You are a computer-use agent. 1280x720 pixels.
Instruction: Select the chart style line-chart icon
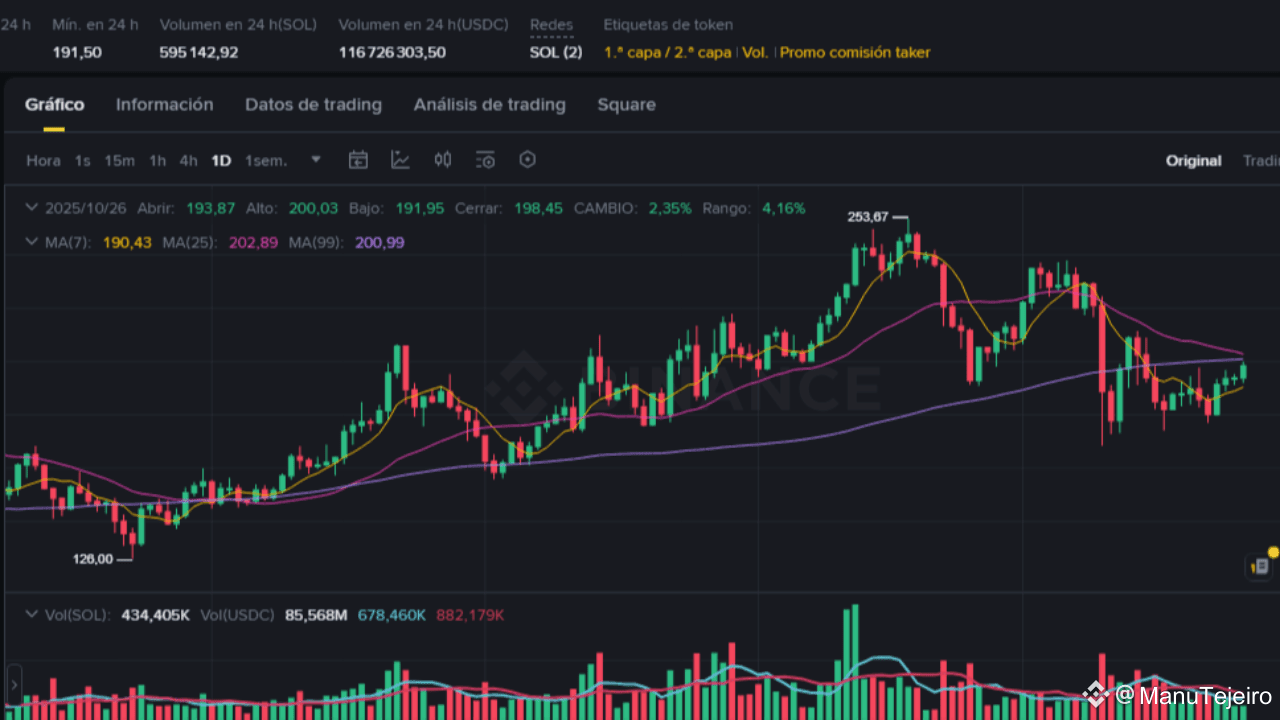click(x=400, y=160)
